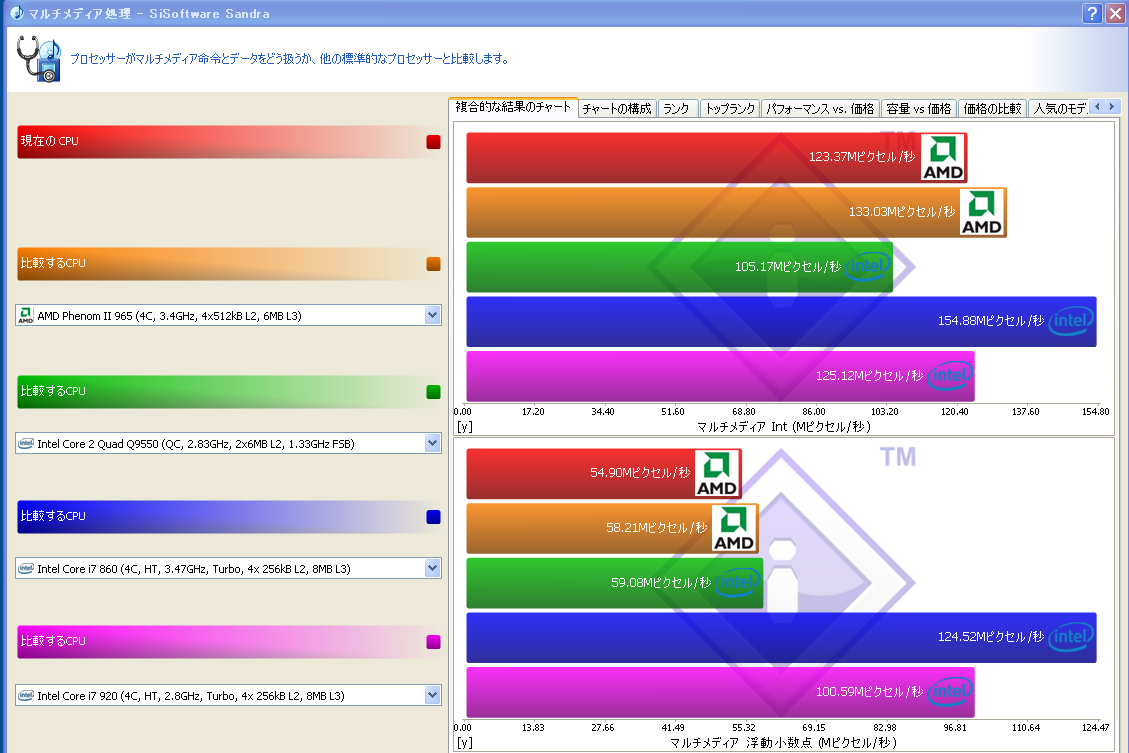
Task: Click the Intel logo on the 154.88M bar
Action: 1071,321
